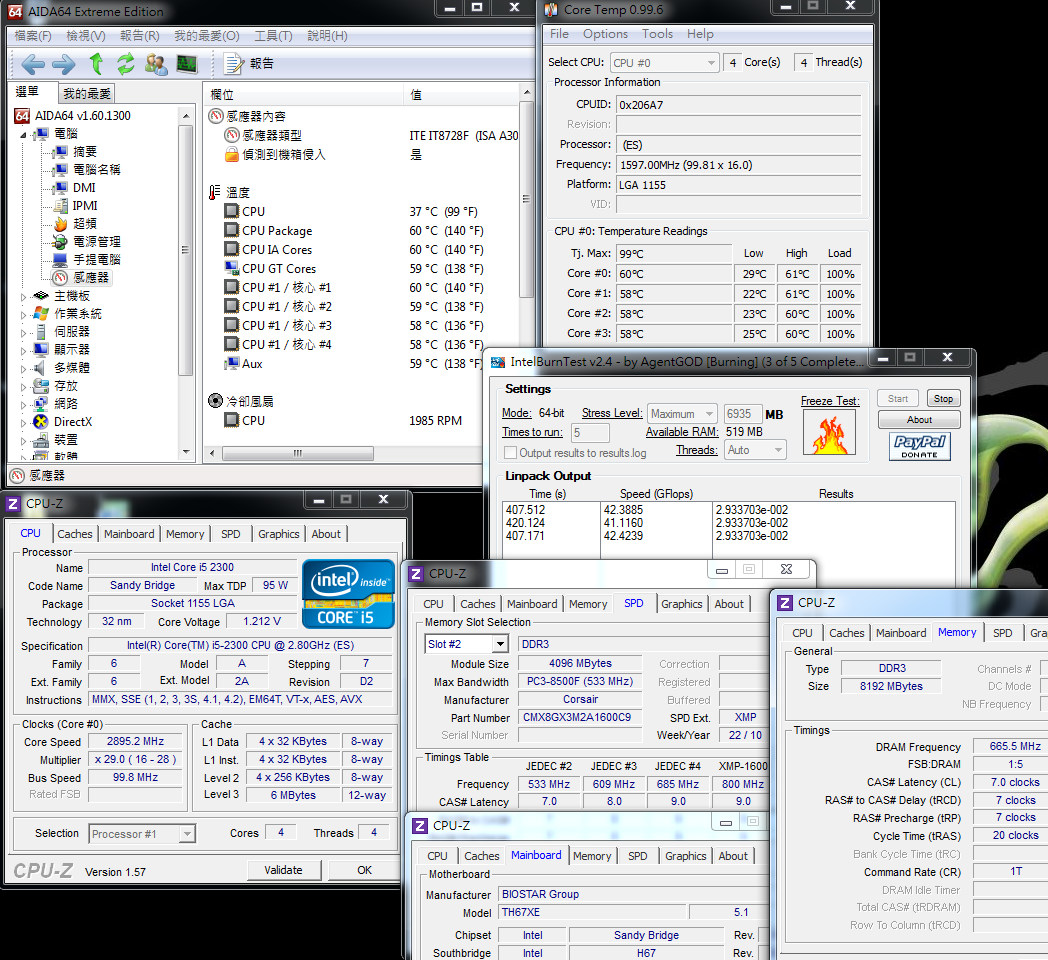The image size is (1048, 960).
Task: Click the Start button in IntelBurnTest
Action: point(898,398)
